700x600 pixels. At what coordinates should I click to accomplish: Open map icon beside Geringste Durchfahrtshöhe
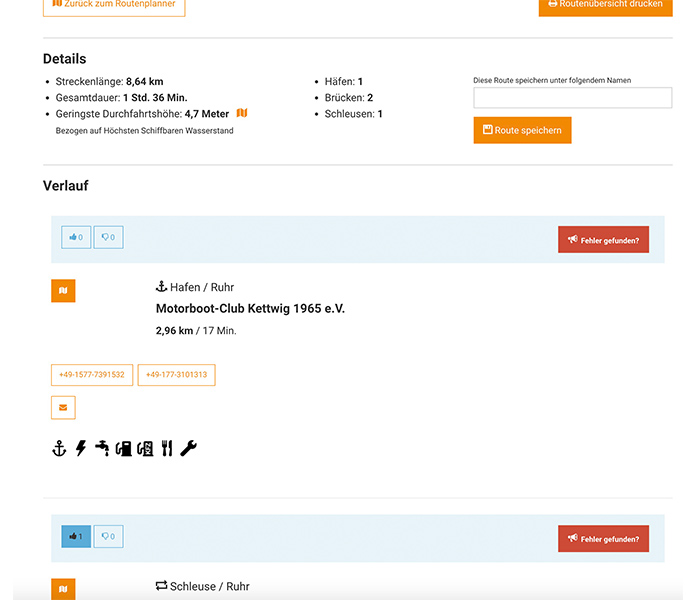(242, 113)
